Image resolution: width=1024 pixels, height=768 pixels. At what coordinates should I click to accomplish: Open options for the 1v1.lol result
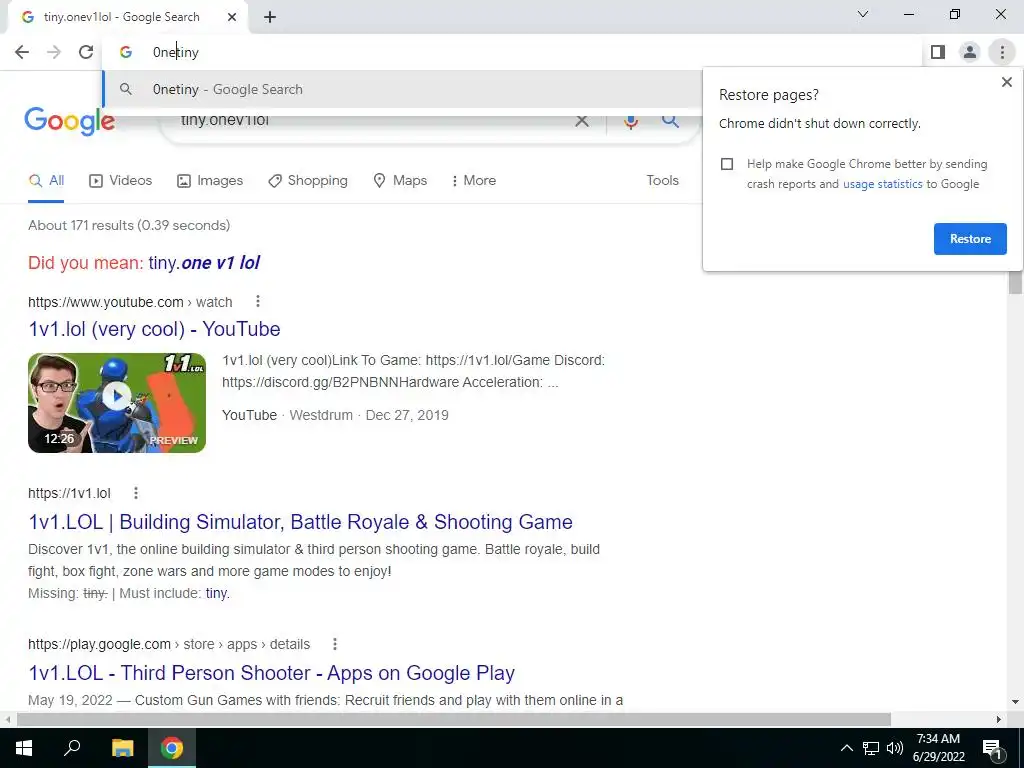(136, 492)
